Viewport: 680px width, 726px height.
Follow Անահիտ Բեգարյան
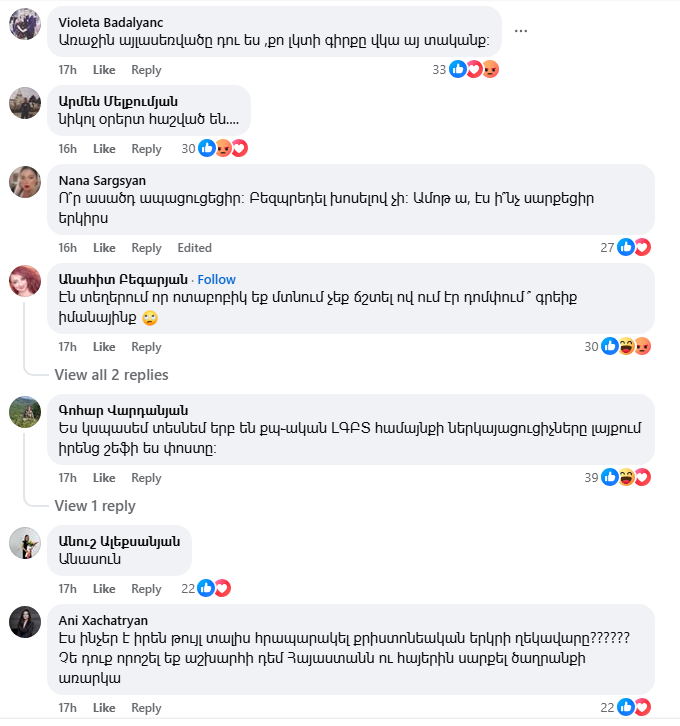(x=216, y=279)
